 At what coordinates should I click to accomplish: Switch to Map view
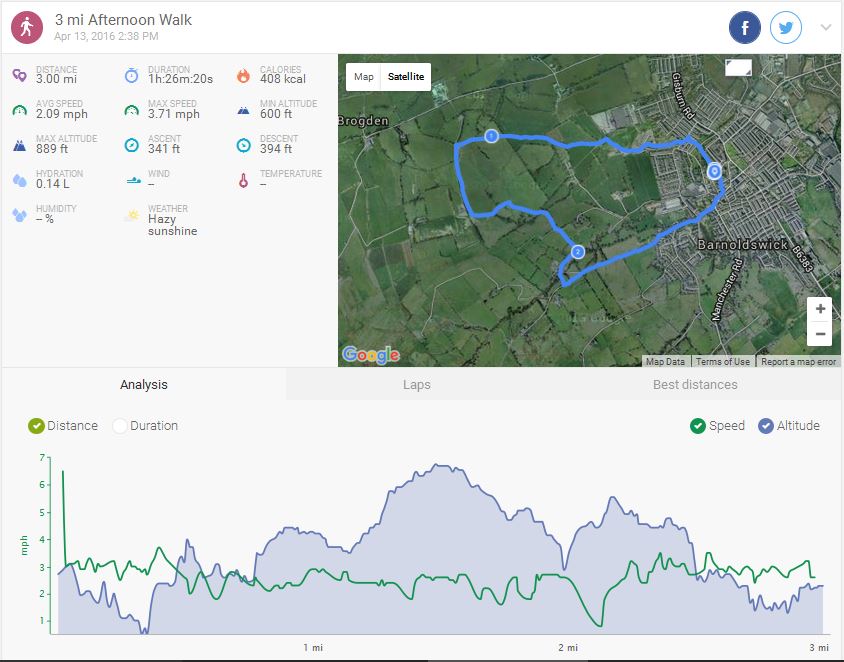364,77
